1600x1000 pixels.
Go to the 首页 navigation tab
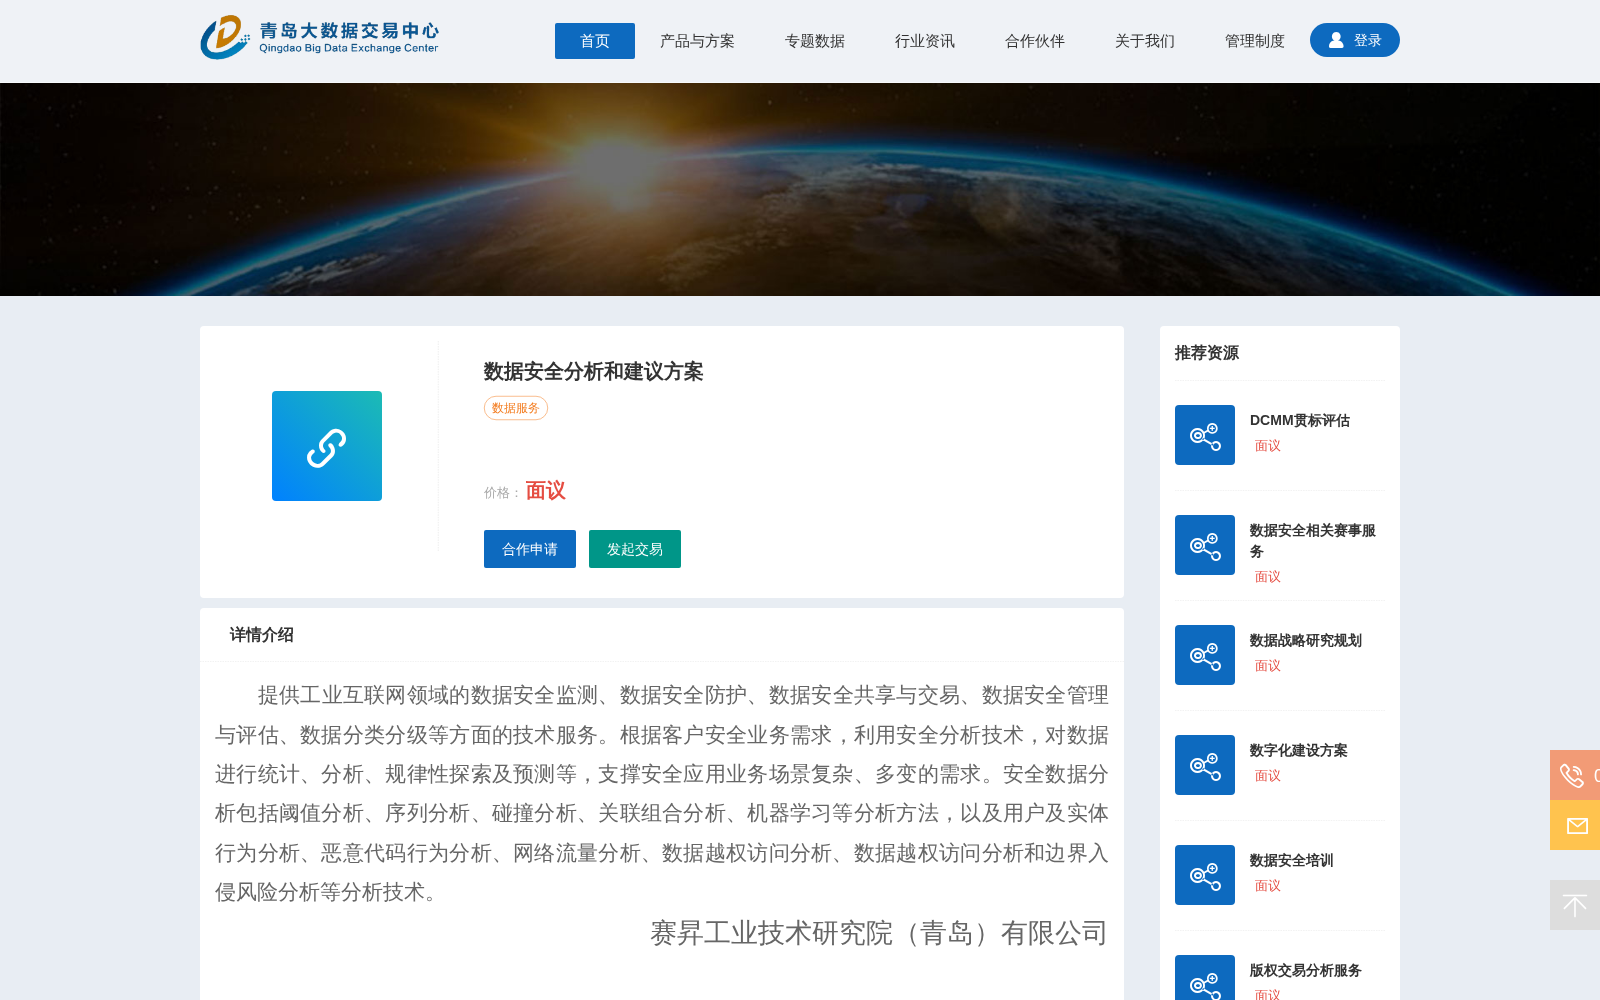[595, 41]
